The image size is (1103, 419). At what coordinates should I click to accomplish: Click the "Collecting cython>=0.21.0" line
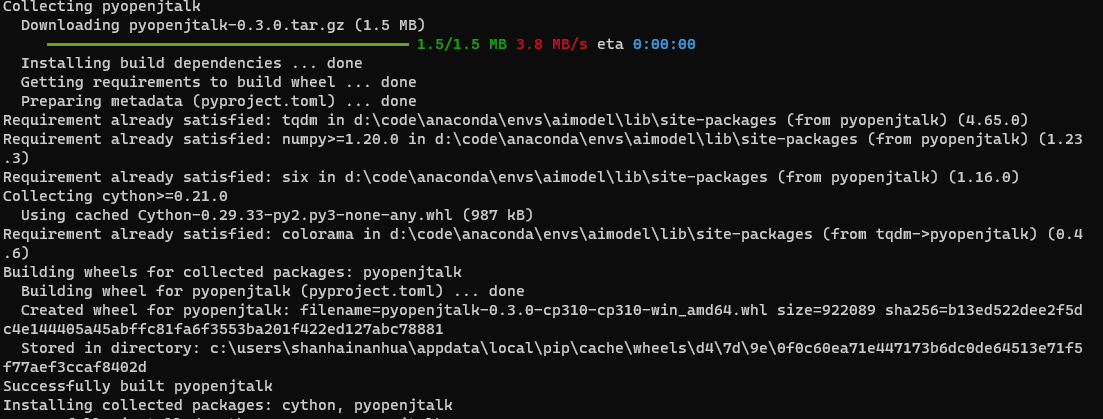(115, 196)
